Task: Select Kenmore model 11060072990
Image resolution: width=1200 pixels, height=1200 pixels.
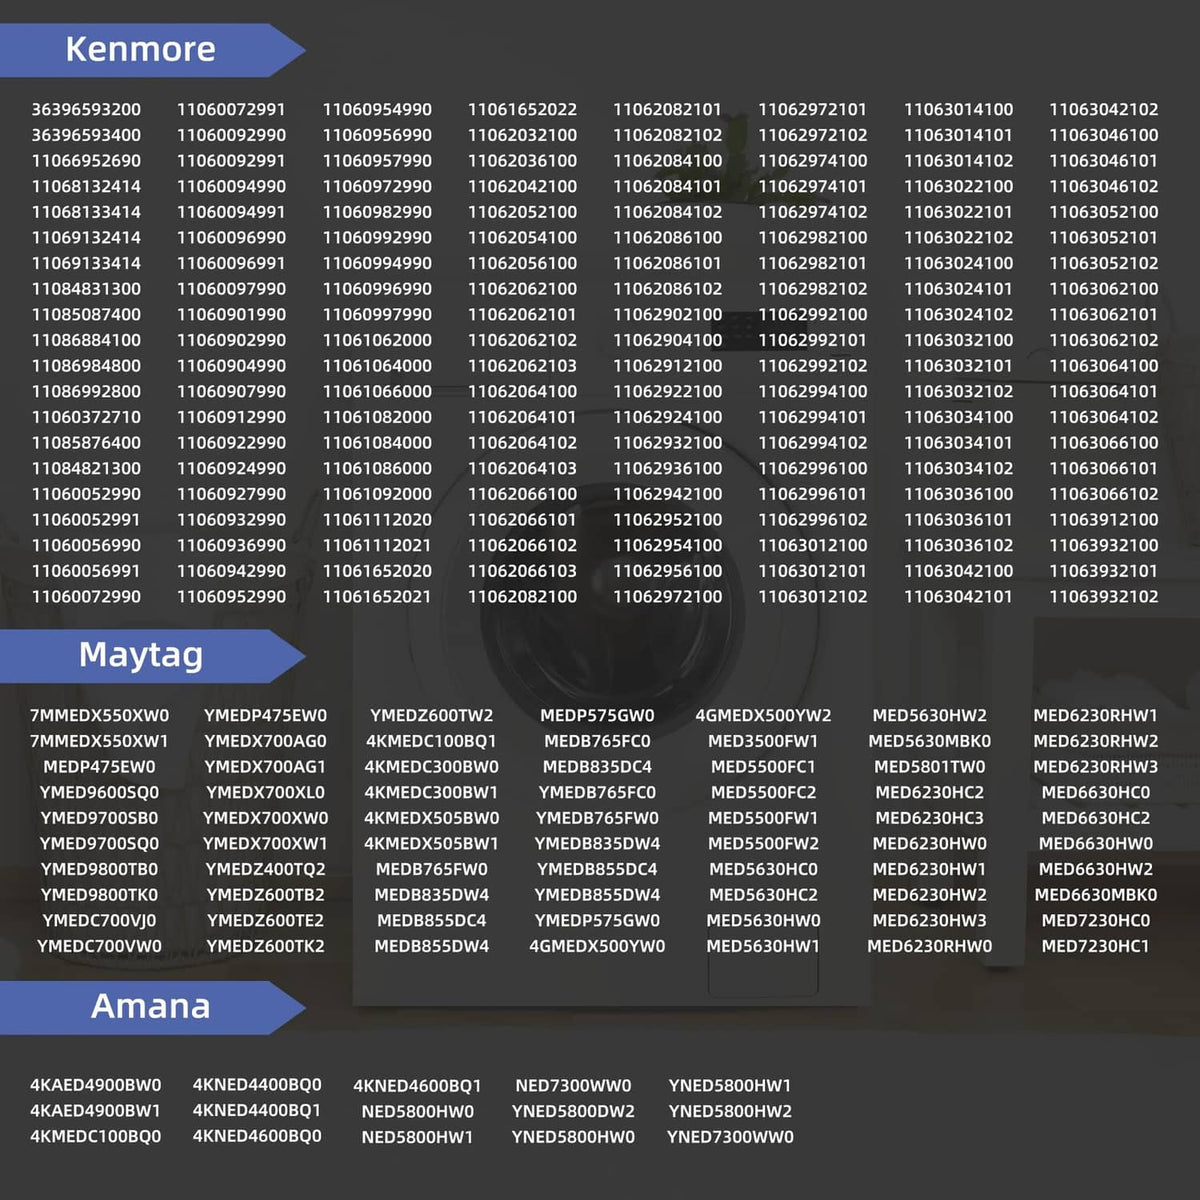Action: pyautogui.click(x=86, y=596)
